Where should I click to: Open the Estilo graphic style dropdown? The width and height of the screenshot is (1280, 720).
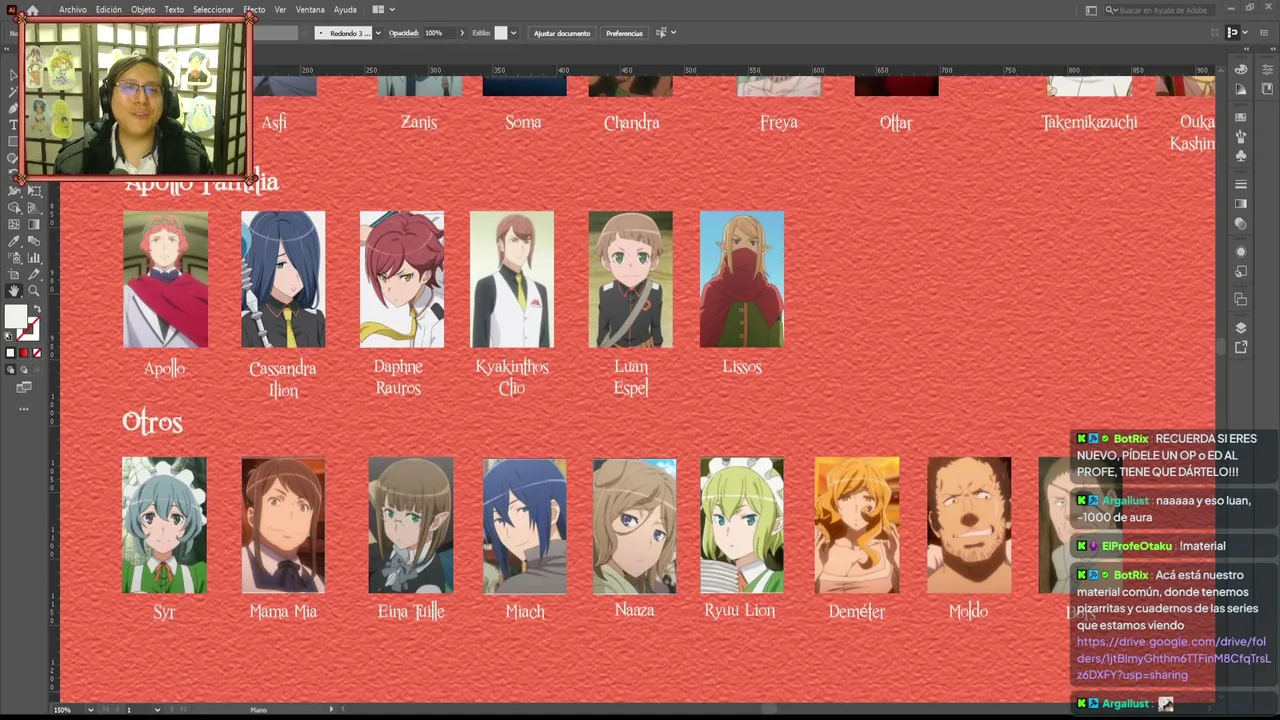tap(513, 33)
